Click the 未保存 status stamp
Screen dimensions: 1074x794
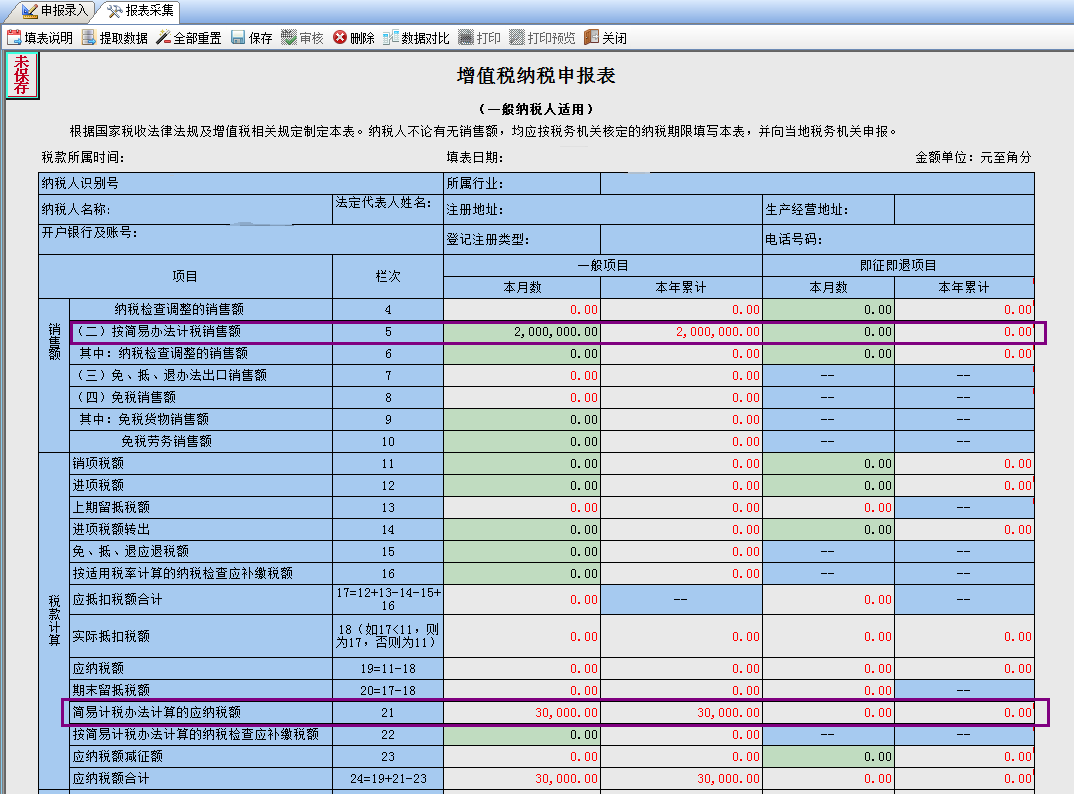point(22,75)
